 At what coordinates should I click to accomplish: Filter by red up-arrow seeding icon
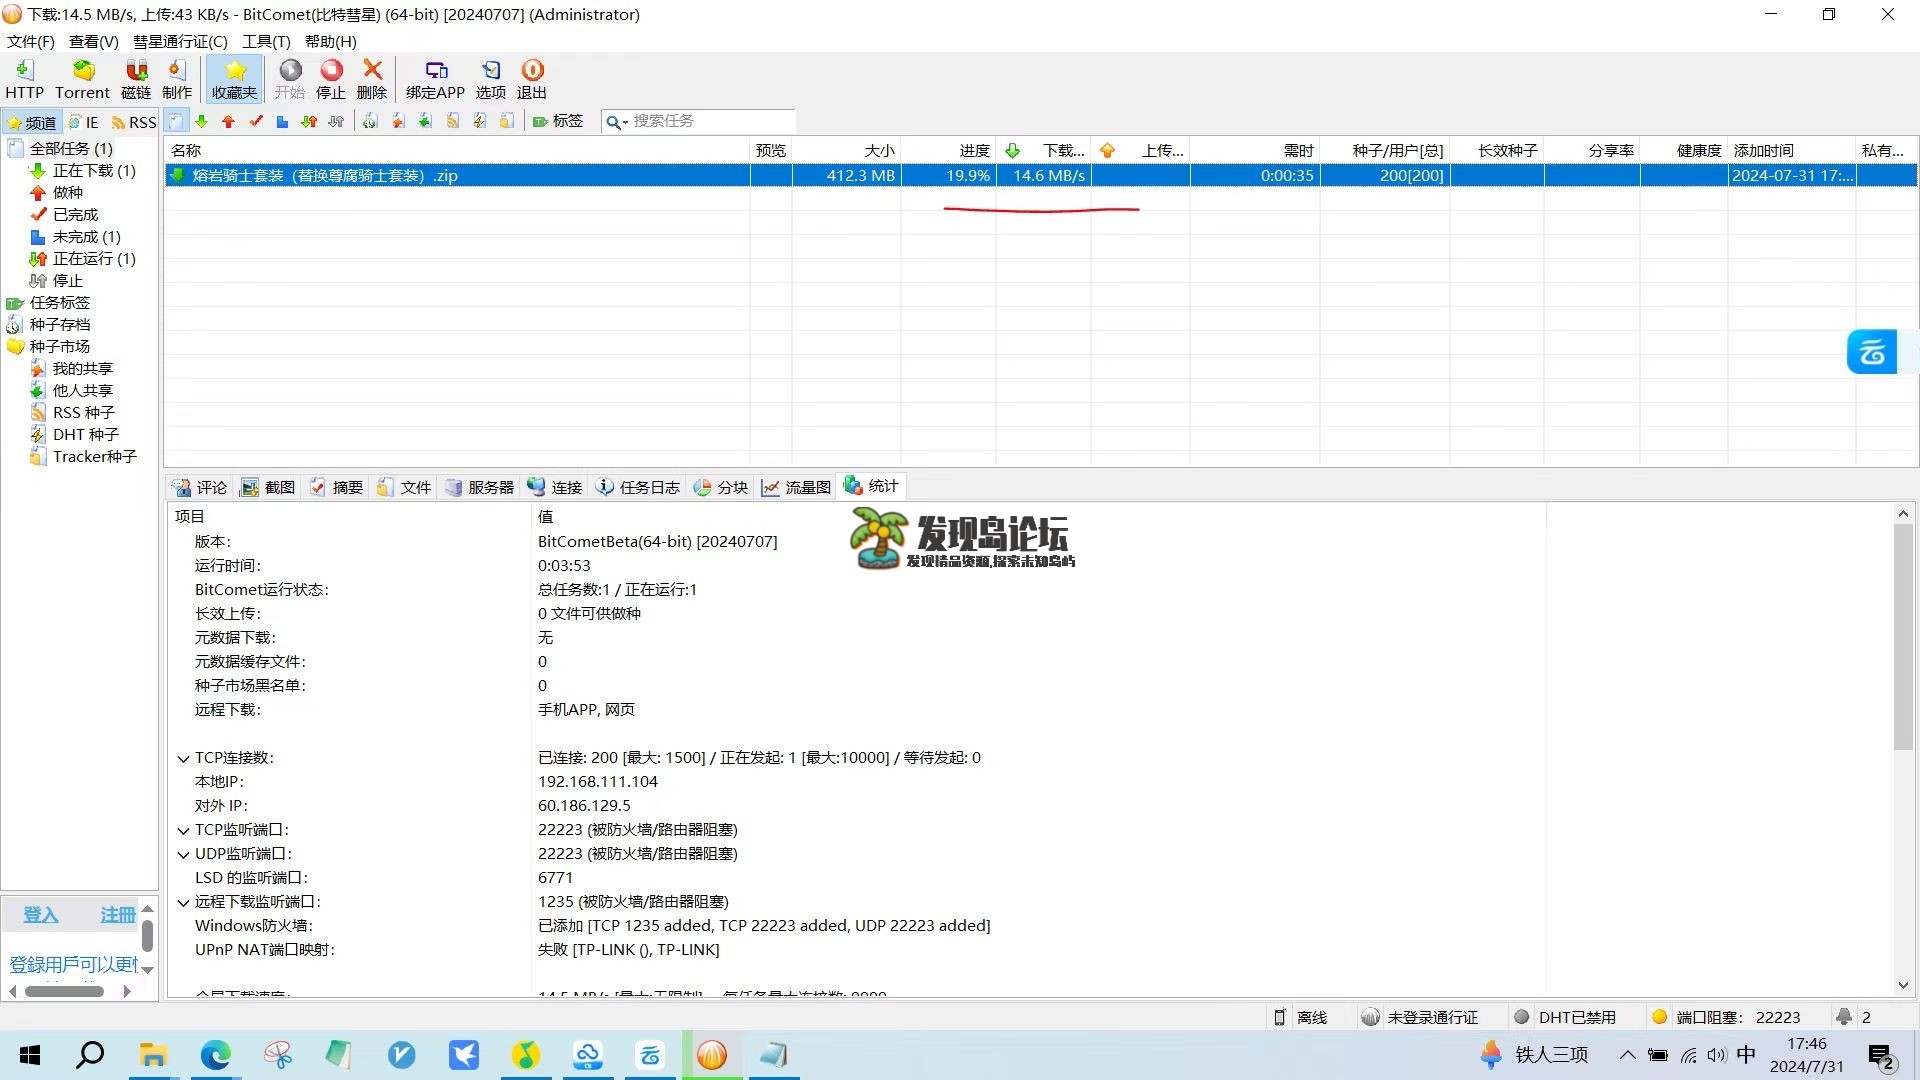229,121
